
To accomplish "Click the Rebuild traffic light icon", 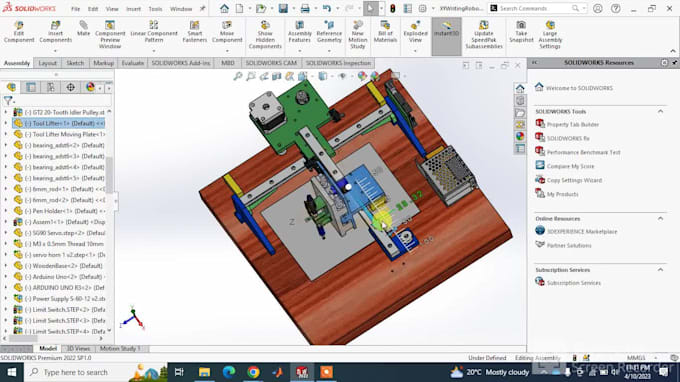I will pyautogui.click(x=392, y=8).
